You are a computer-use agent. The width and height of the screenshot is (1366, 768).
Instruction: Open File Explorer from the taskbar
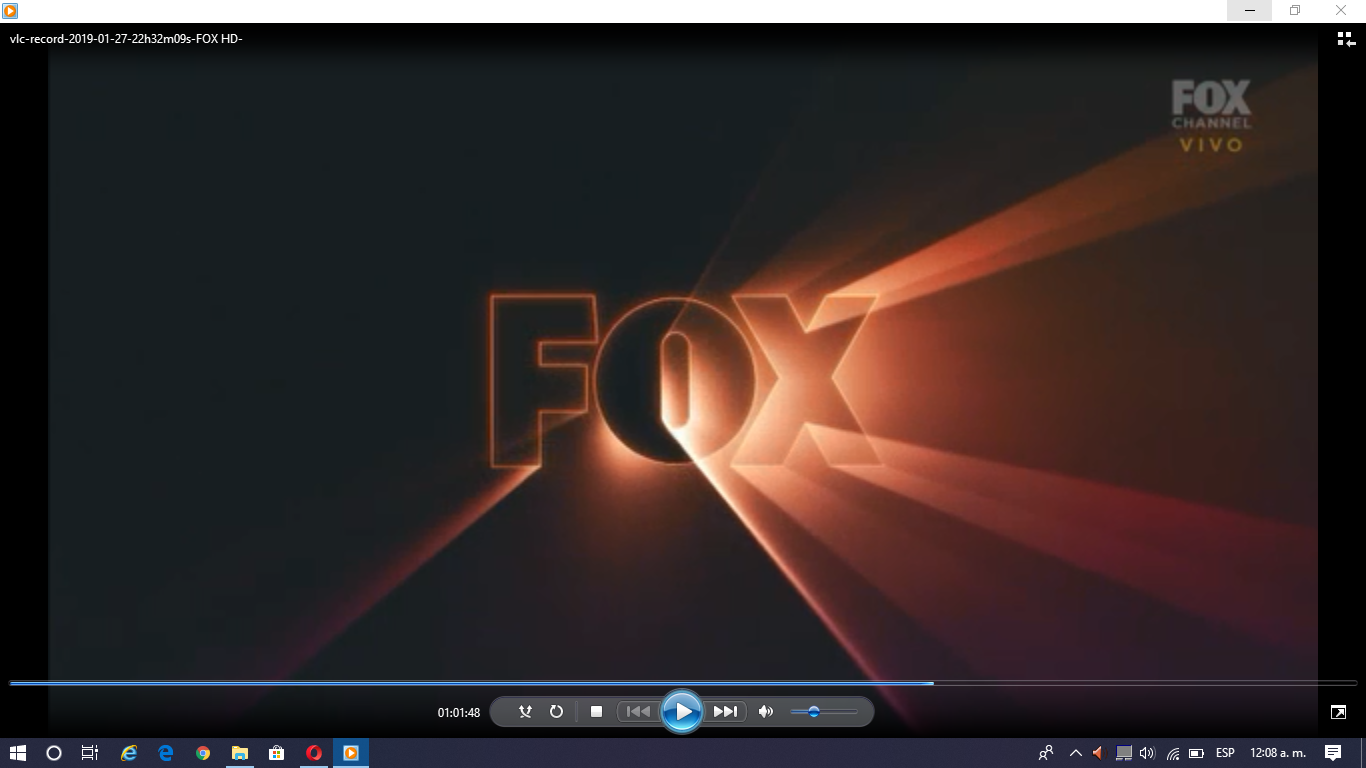click(240, 753)
